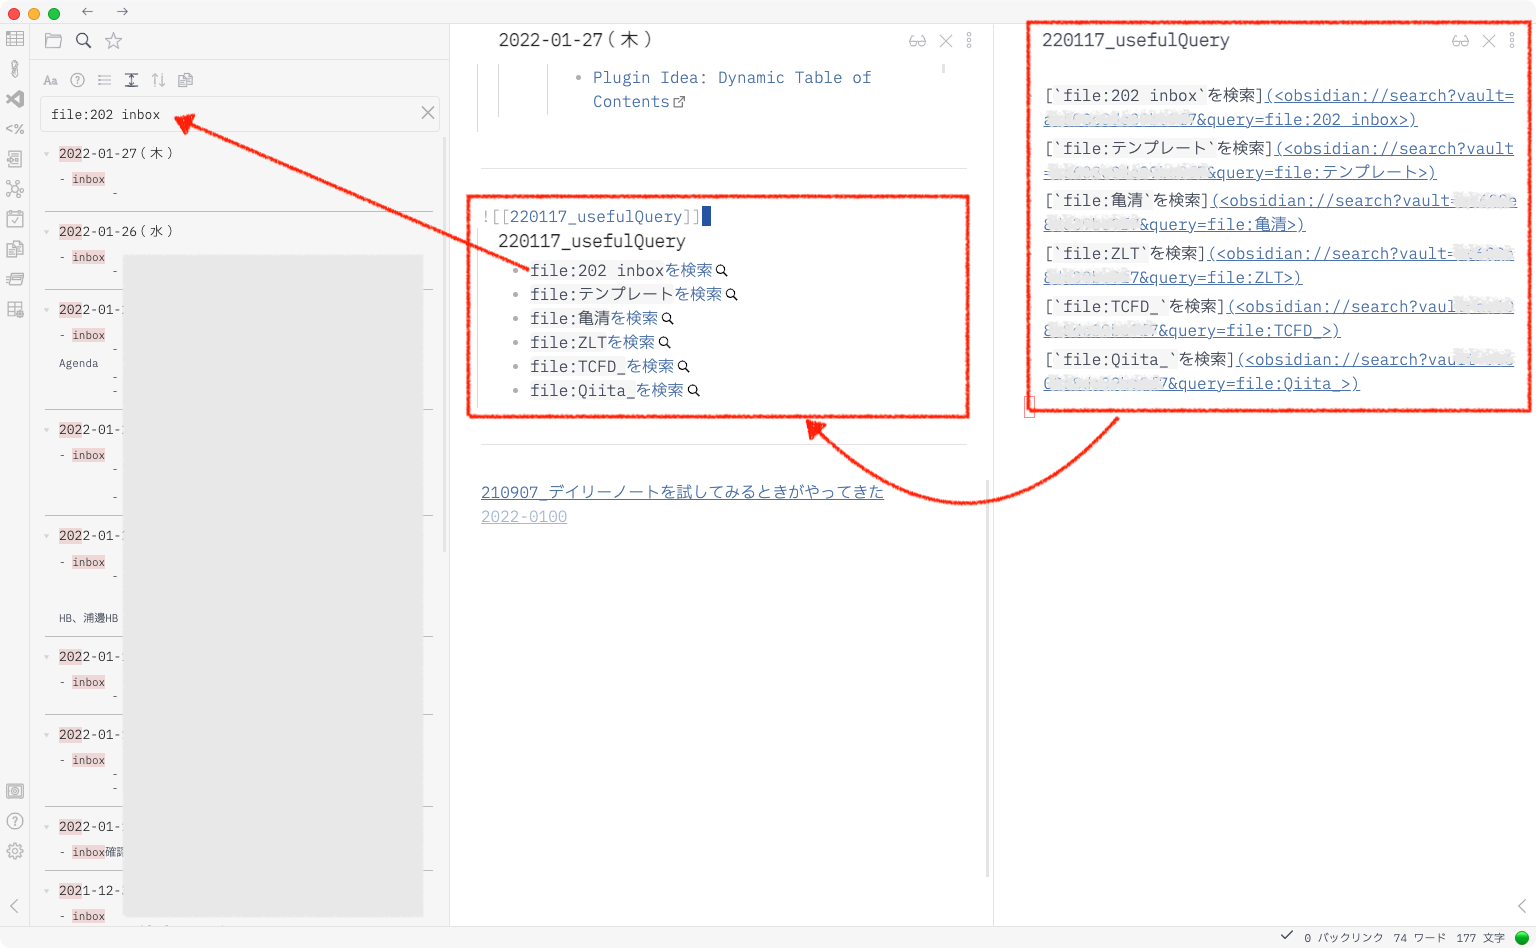Open more options for the 2022-01-27 pane
The image size is (1536, 948).
pos(969,41)
